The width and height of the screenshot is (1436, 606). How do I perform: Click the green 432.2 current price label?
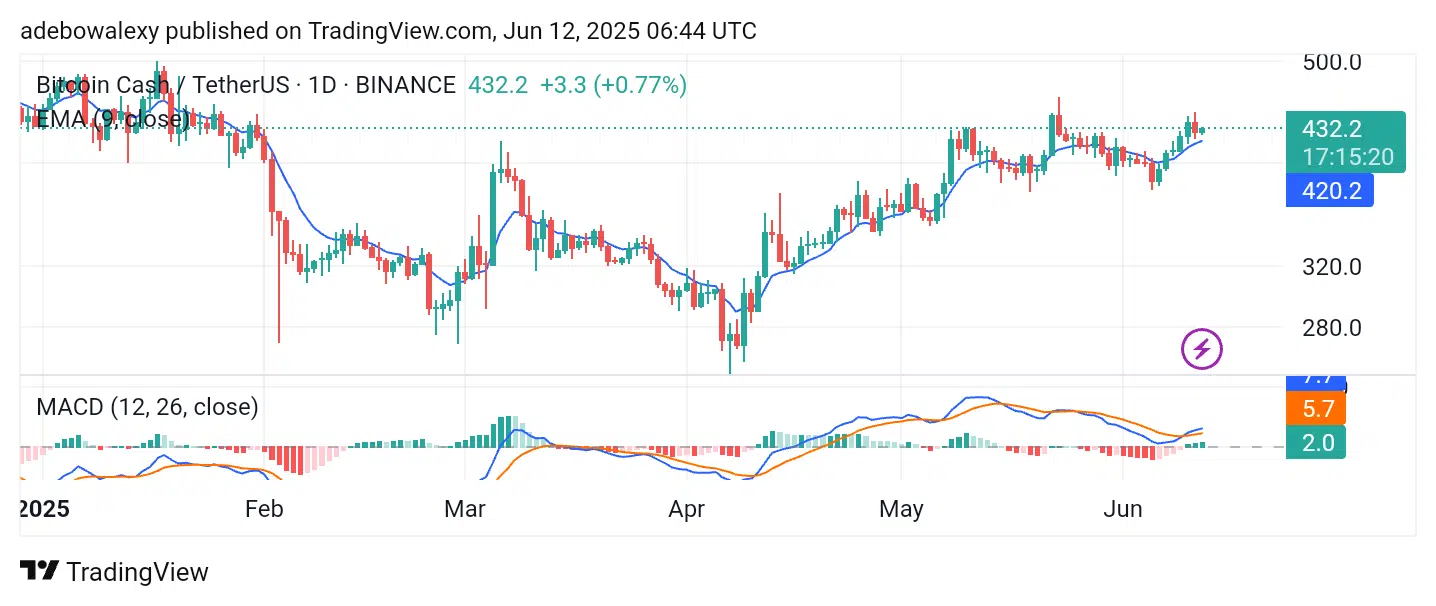tap(1331, 129)
